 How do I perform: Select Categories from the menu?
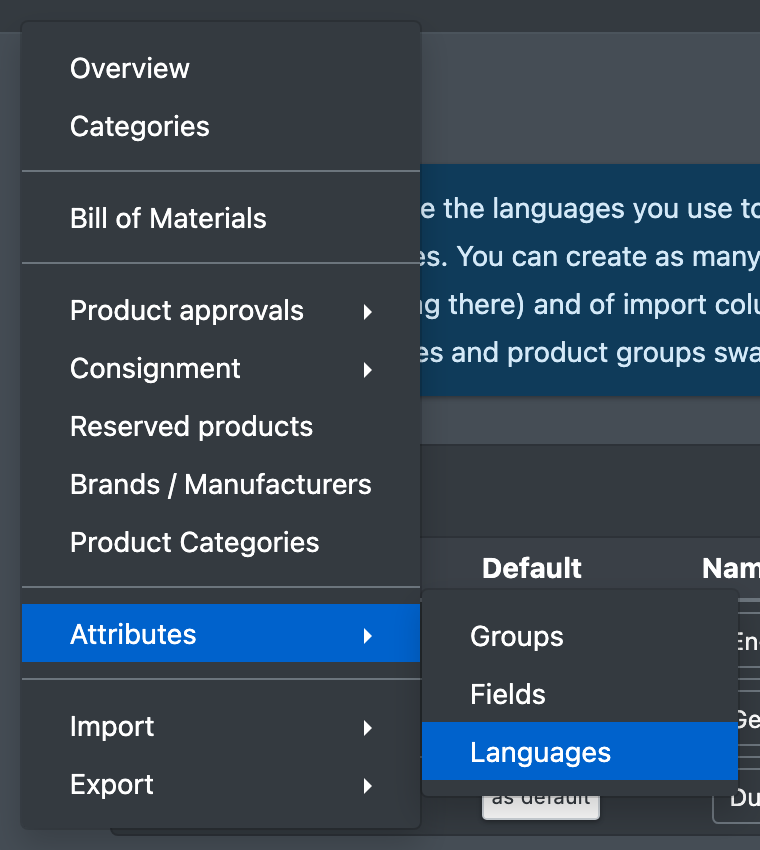coord(221,127)
